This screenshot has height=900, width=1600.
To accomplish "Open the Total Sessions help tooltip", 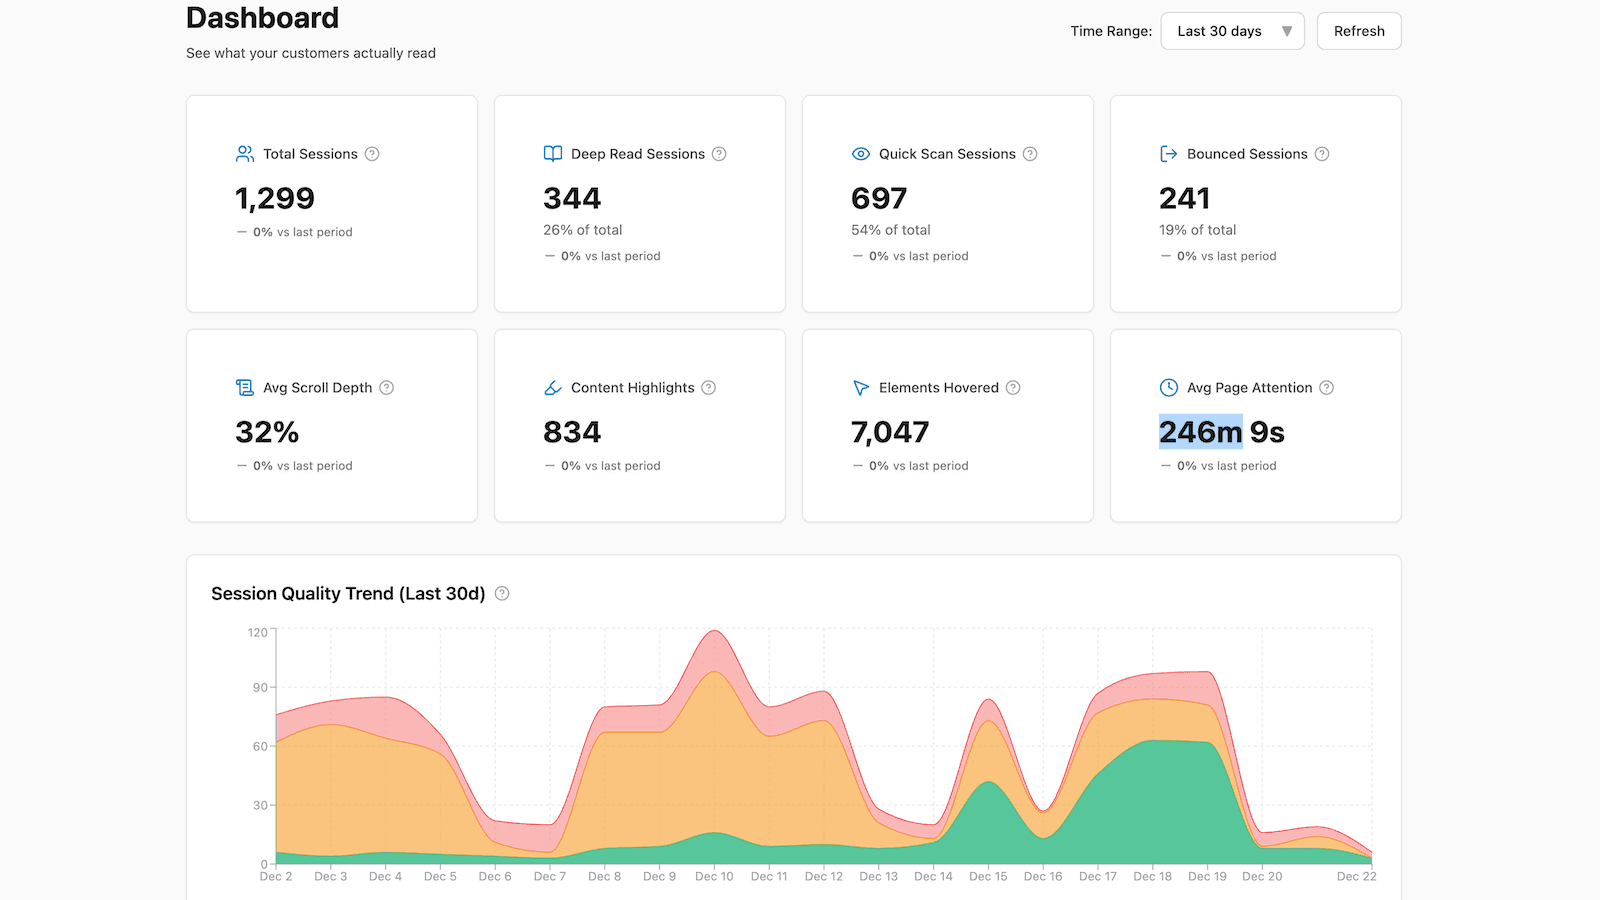I will pyautogui.click(x=371, y=154).
